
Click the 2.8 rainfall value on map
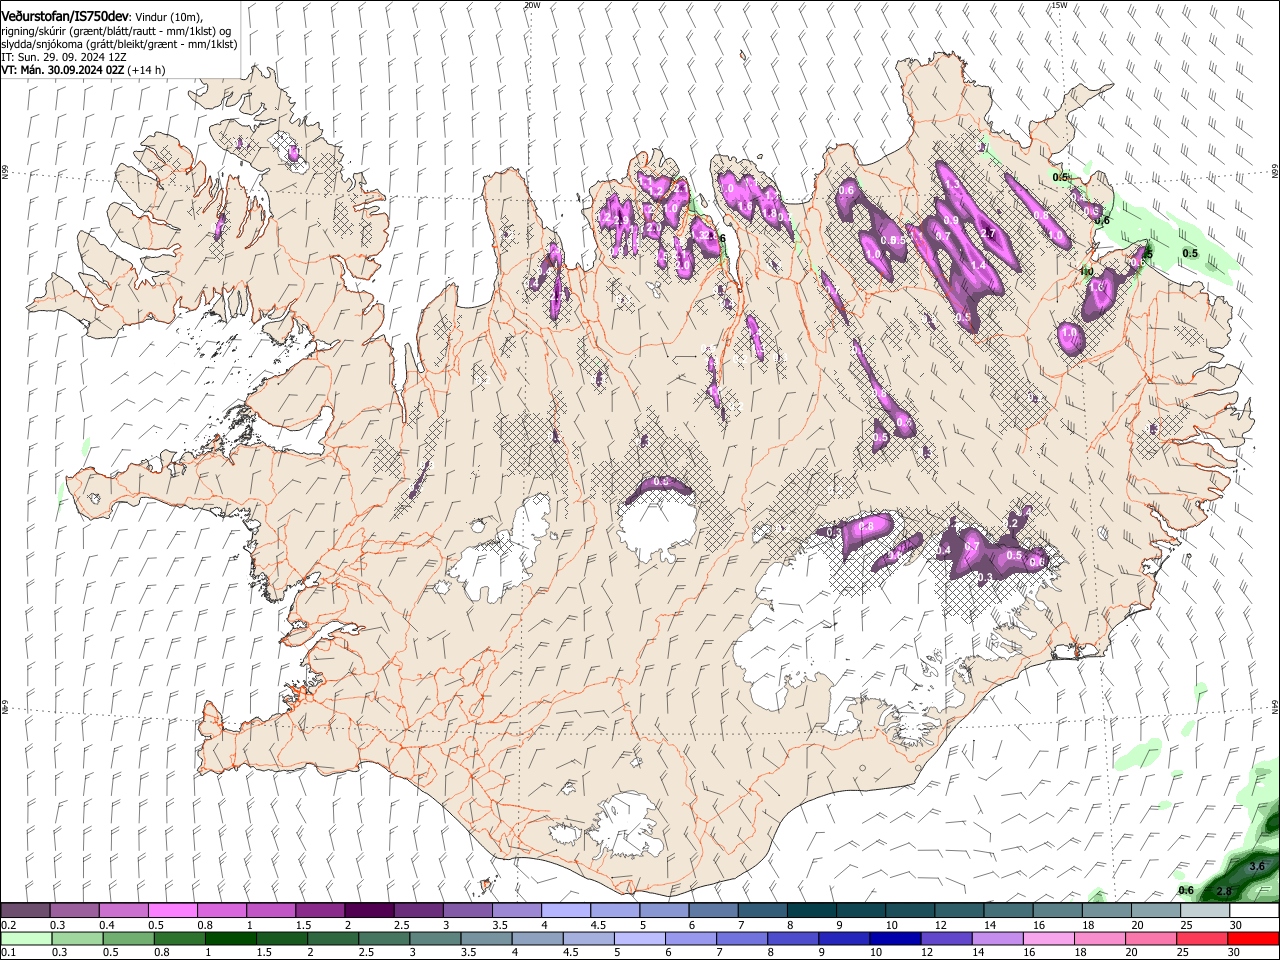(x=1223, y=890)
